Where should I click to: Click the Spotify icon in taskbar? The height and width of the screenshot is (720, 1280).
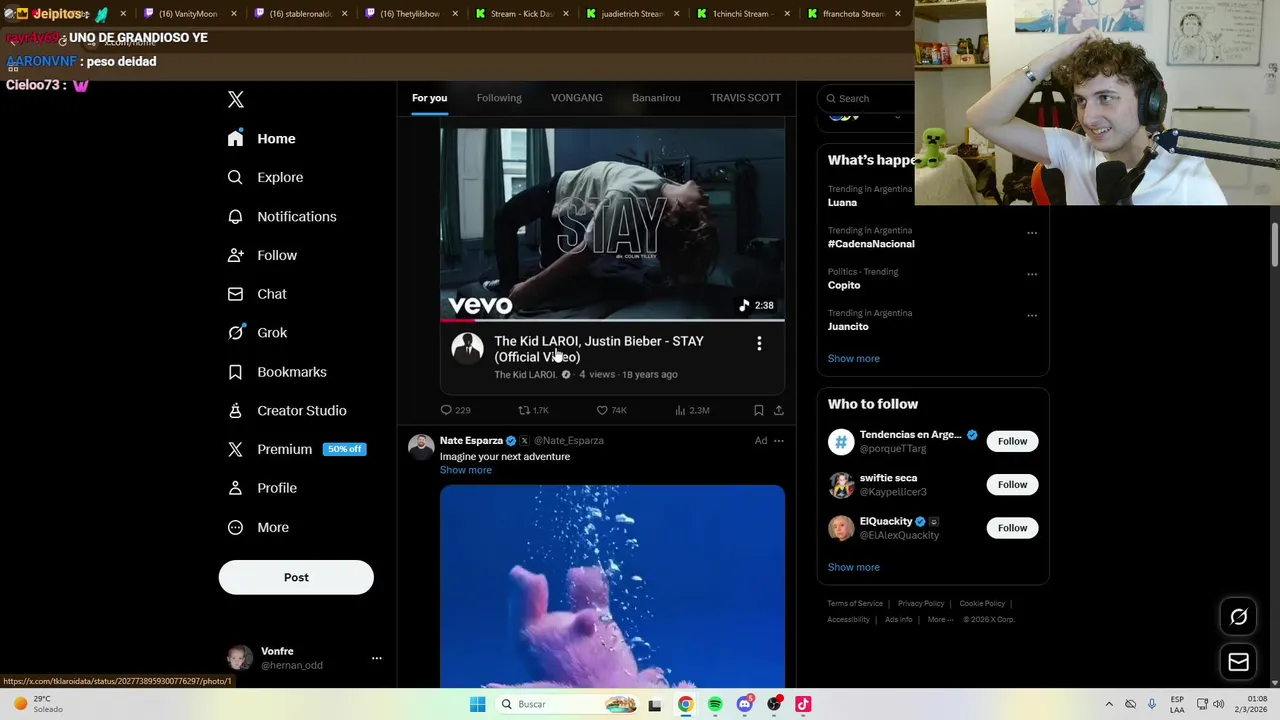tap(715, 704)
